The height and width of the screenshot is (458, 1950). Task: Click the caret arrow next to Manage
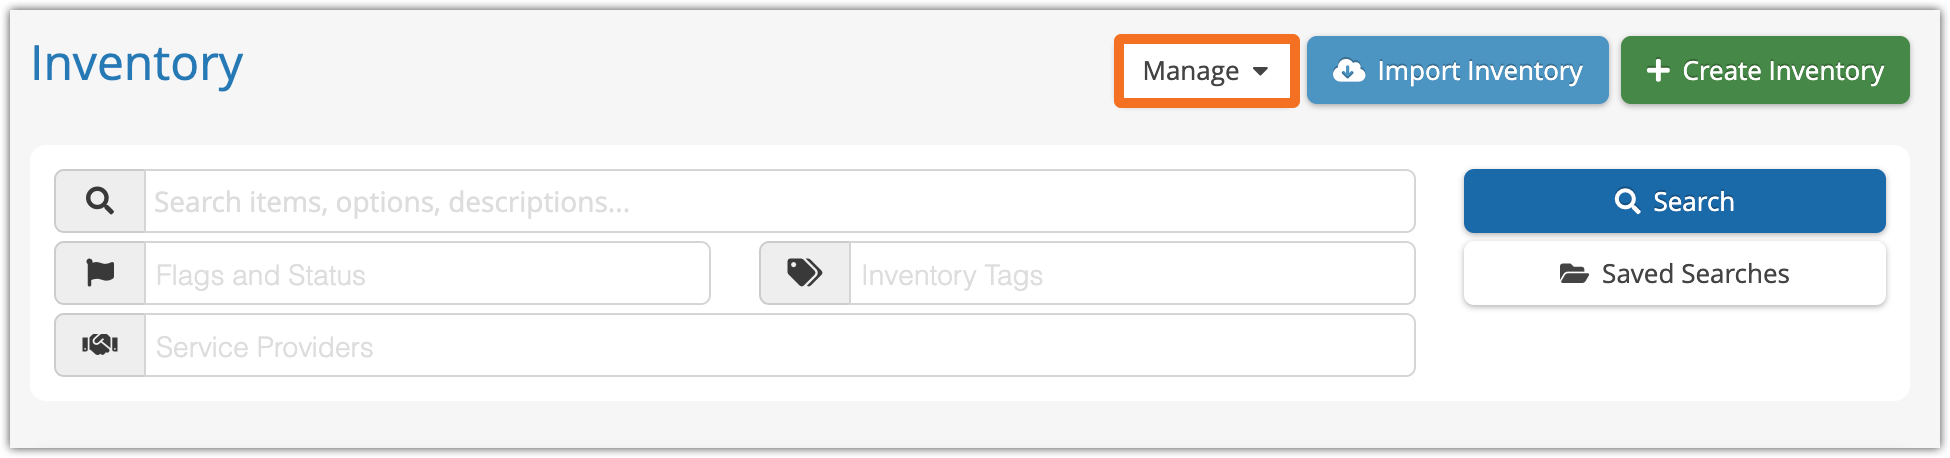coord(1261,71)
